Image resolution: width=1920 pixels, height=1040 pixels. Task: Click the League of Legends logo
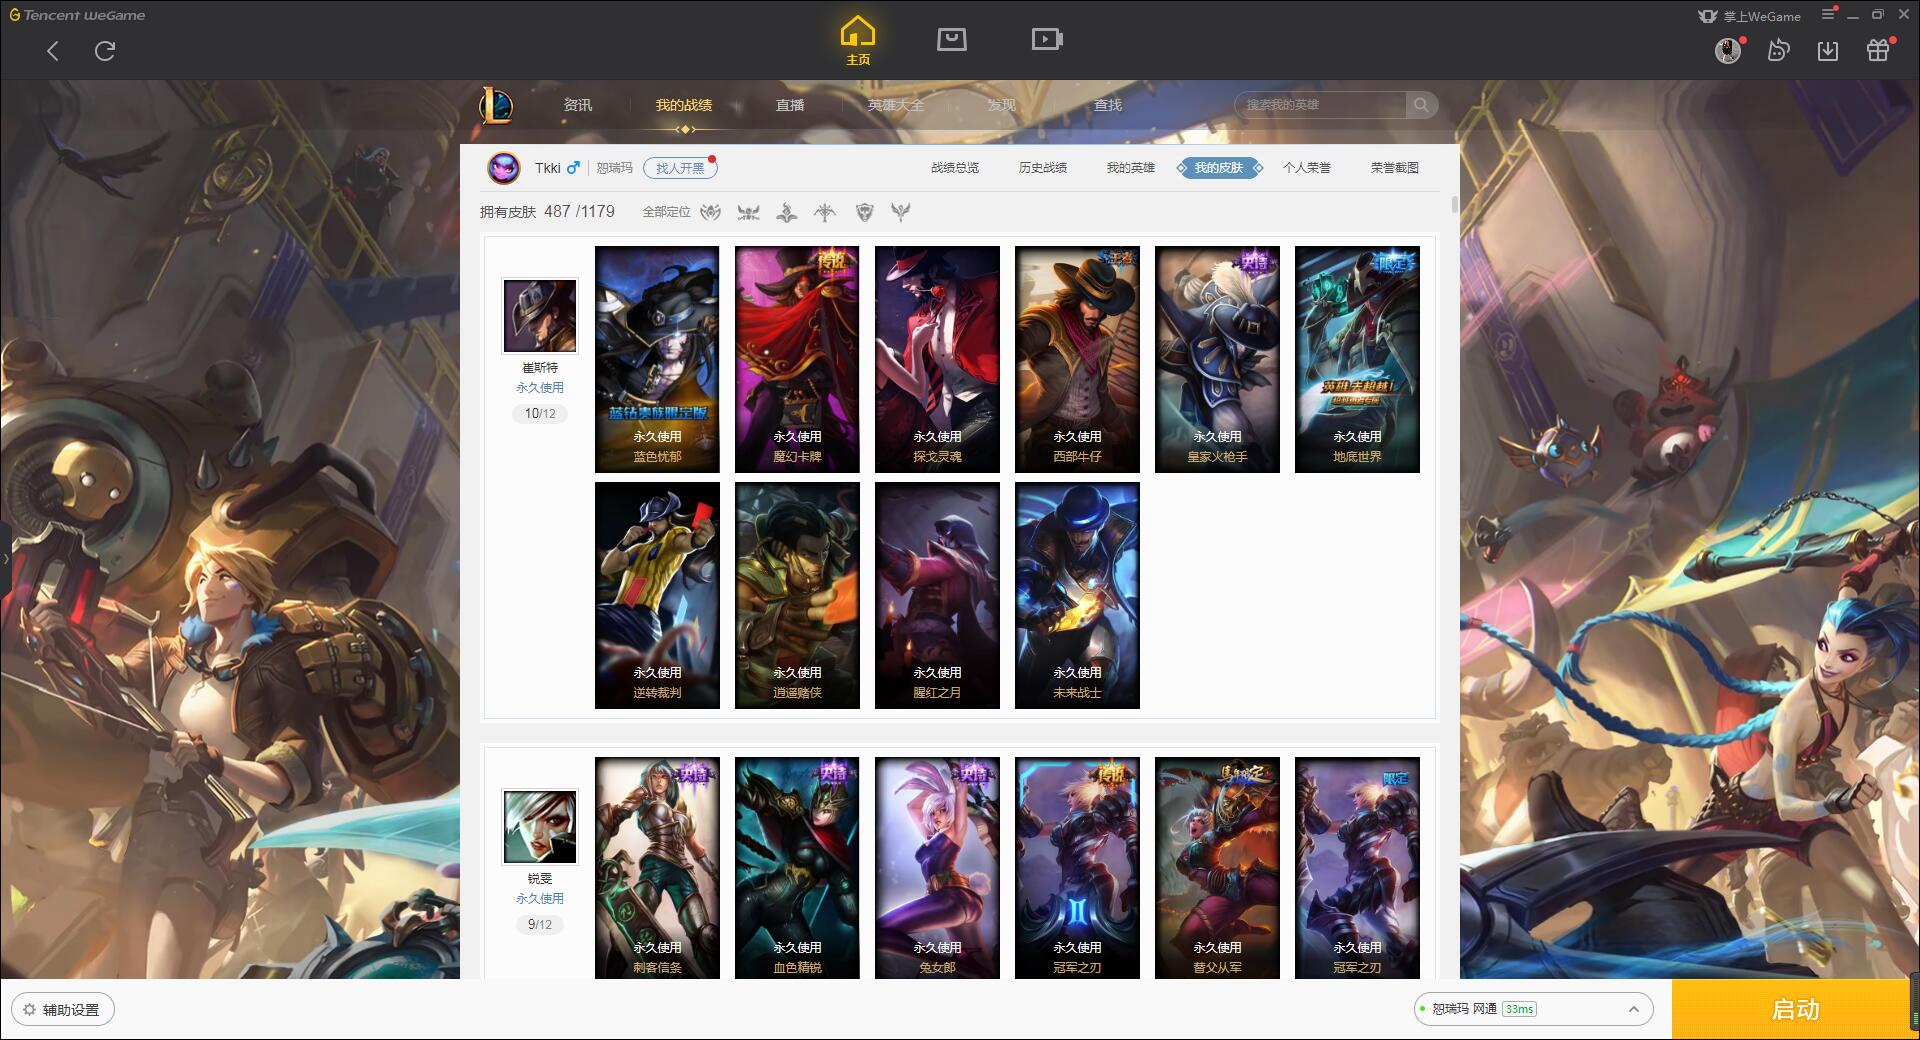tap(496, 105)
